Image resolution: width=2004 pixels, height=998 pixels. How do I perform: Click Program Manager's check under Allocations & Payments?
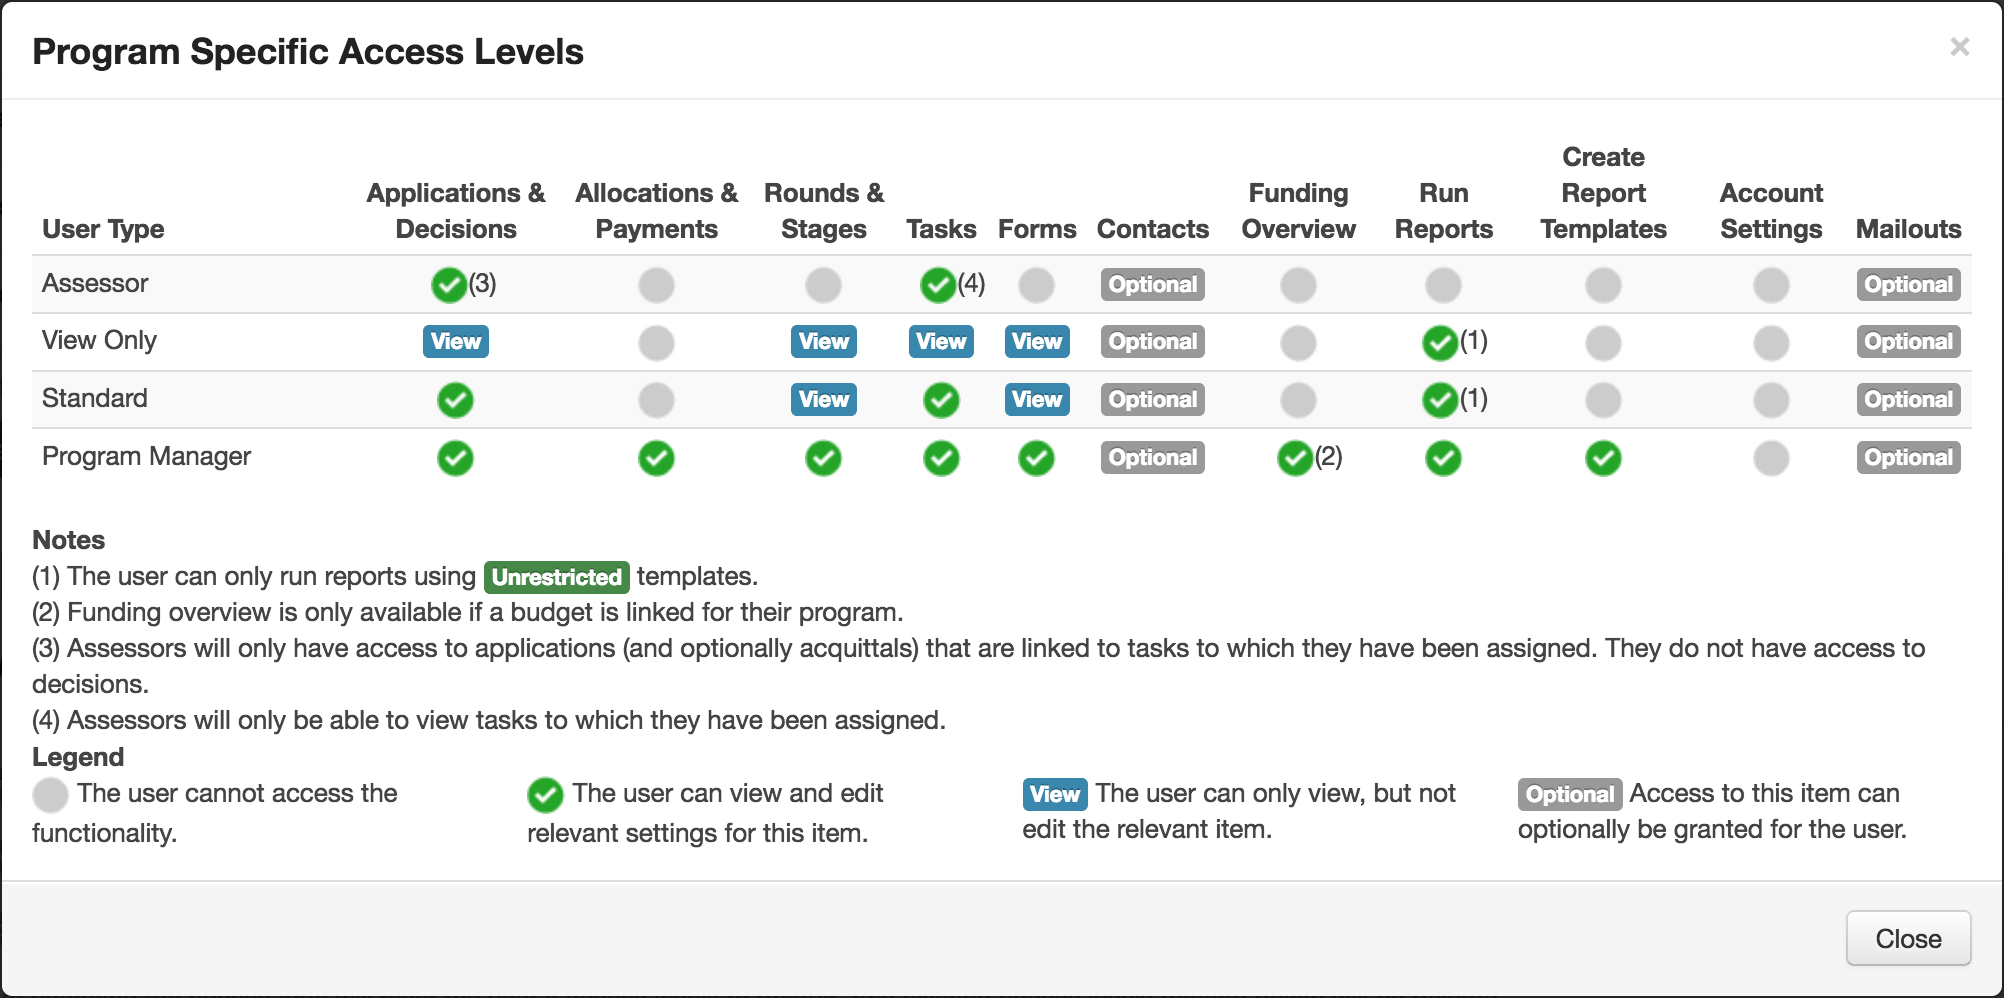[x=656, y=459]
